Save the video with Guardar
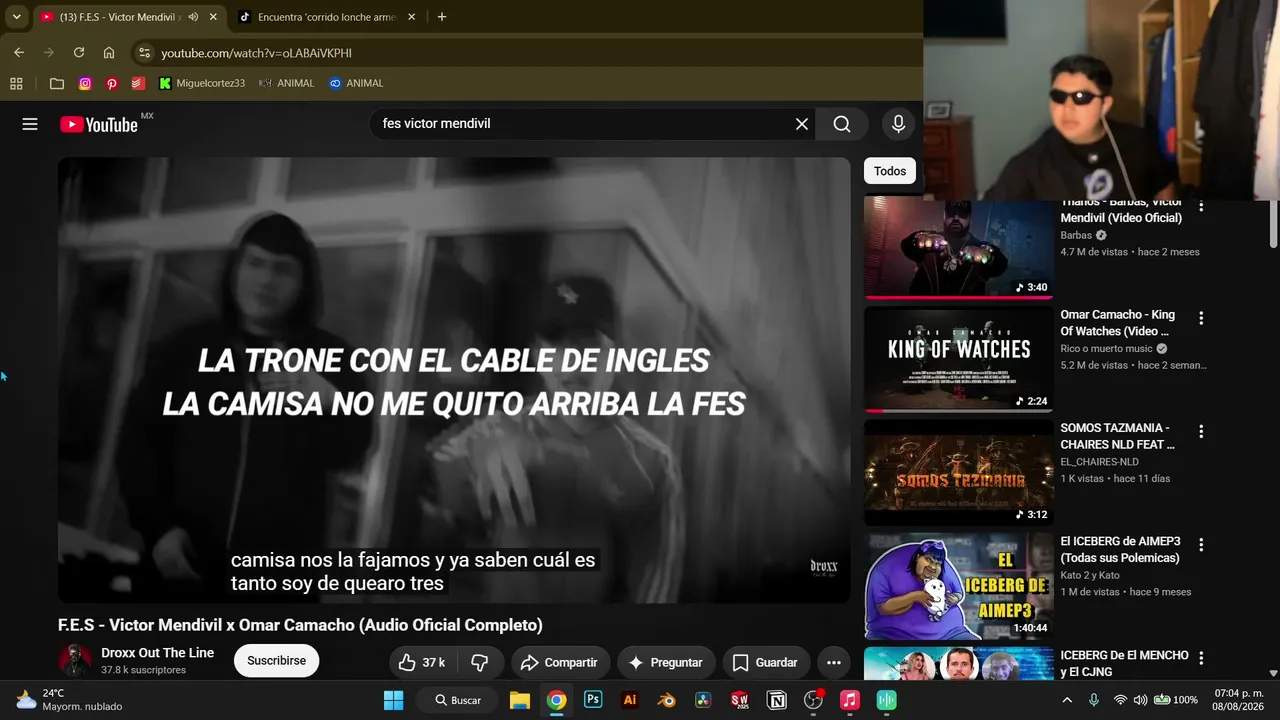This screenshot has width=1280, height=720. pyautogui.click(x=766, y=662)
